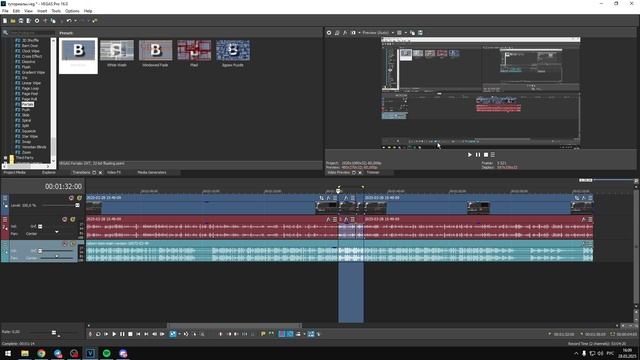Open the File menu

(5, 11)
